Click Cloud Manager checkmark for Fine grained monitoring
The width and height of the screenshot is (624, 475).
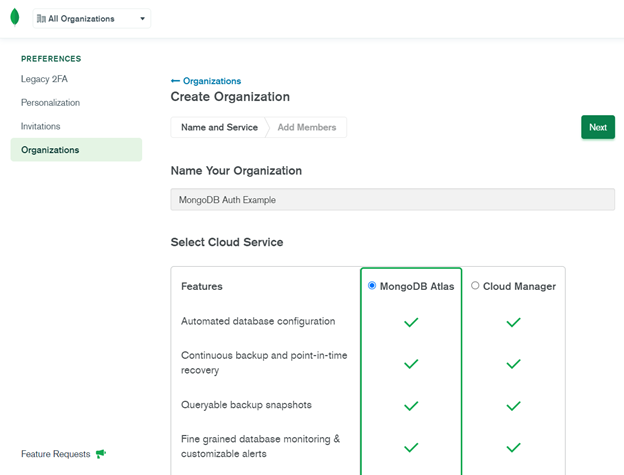[x=513, y=448]
